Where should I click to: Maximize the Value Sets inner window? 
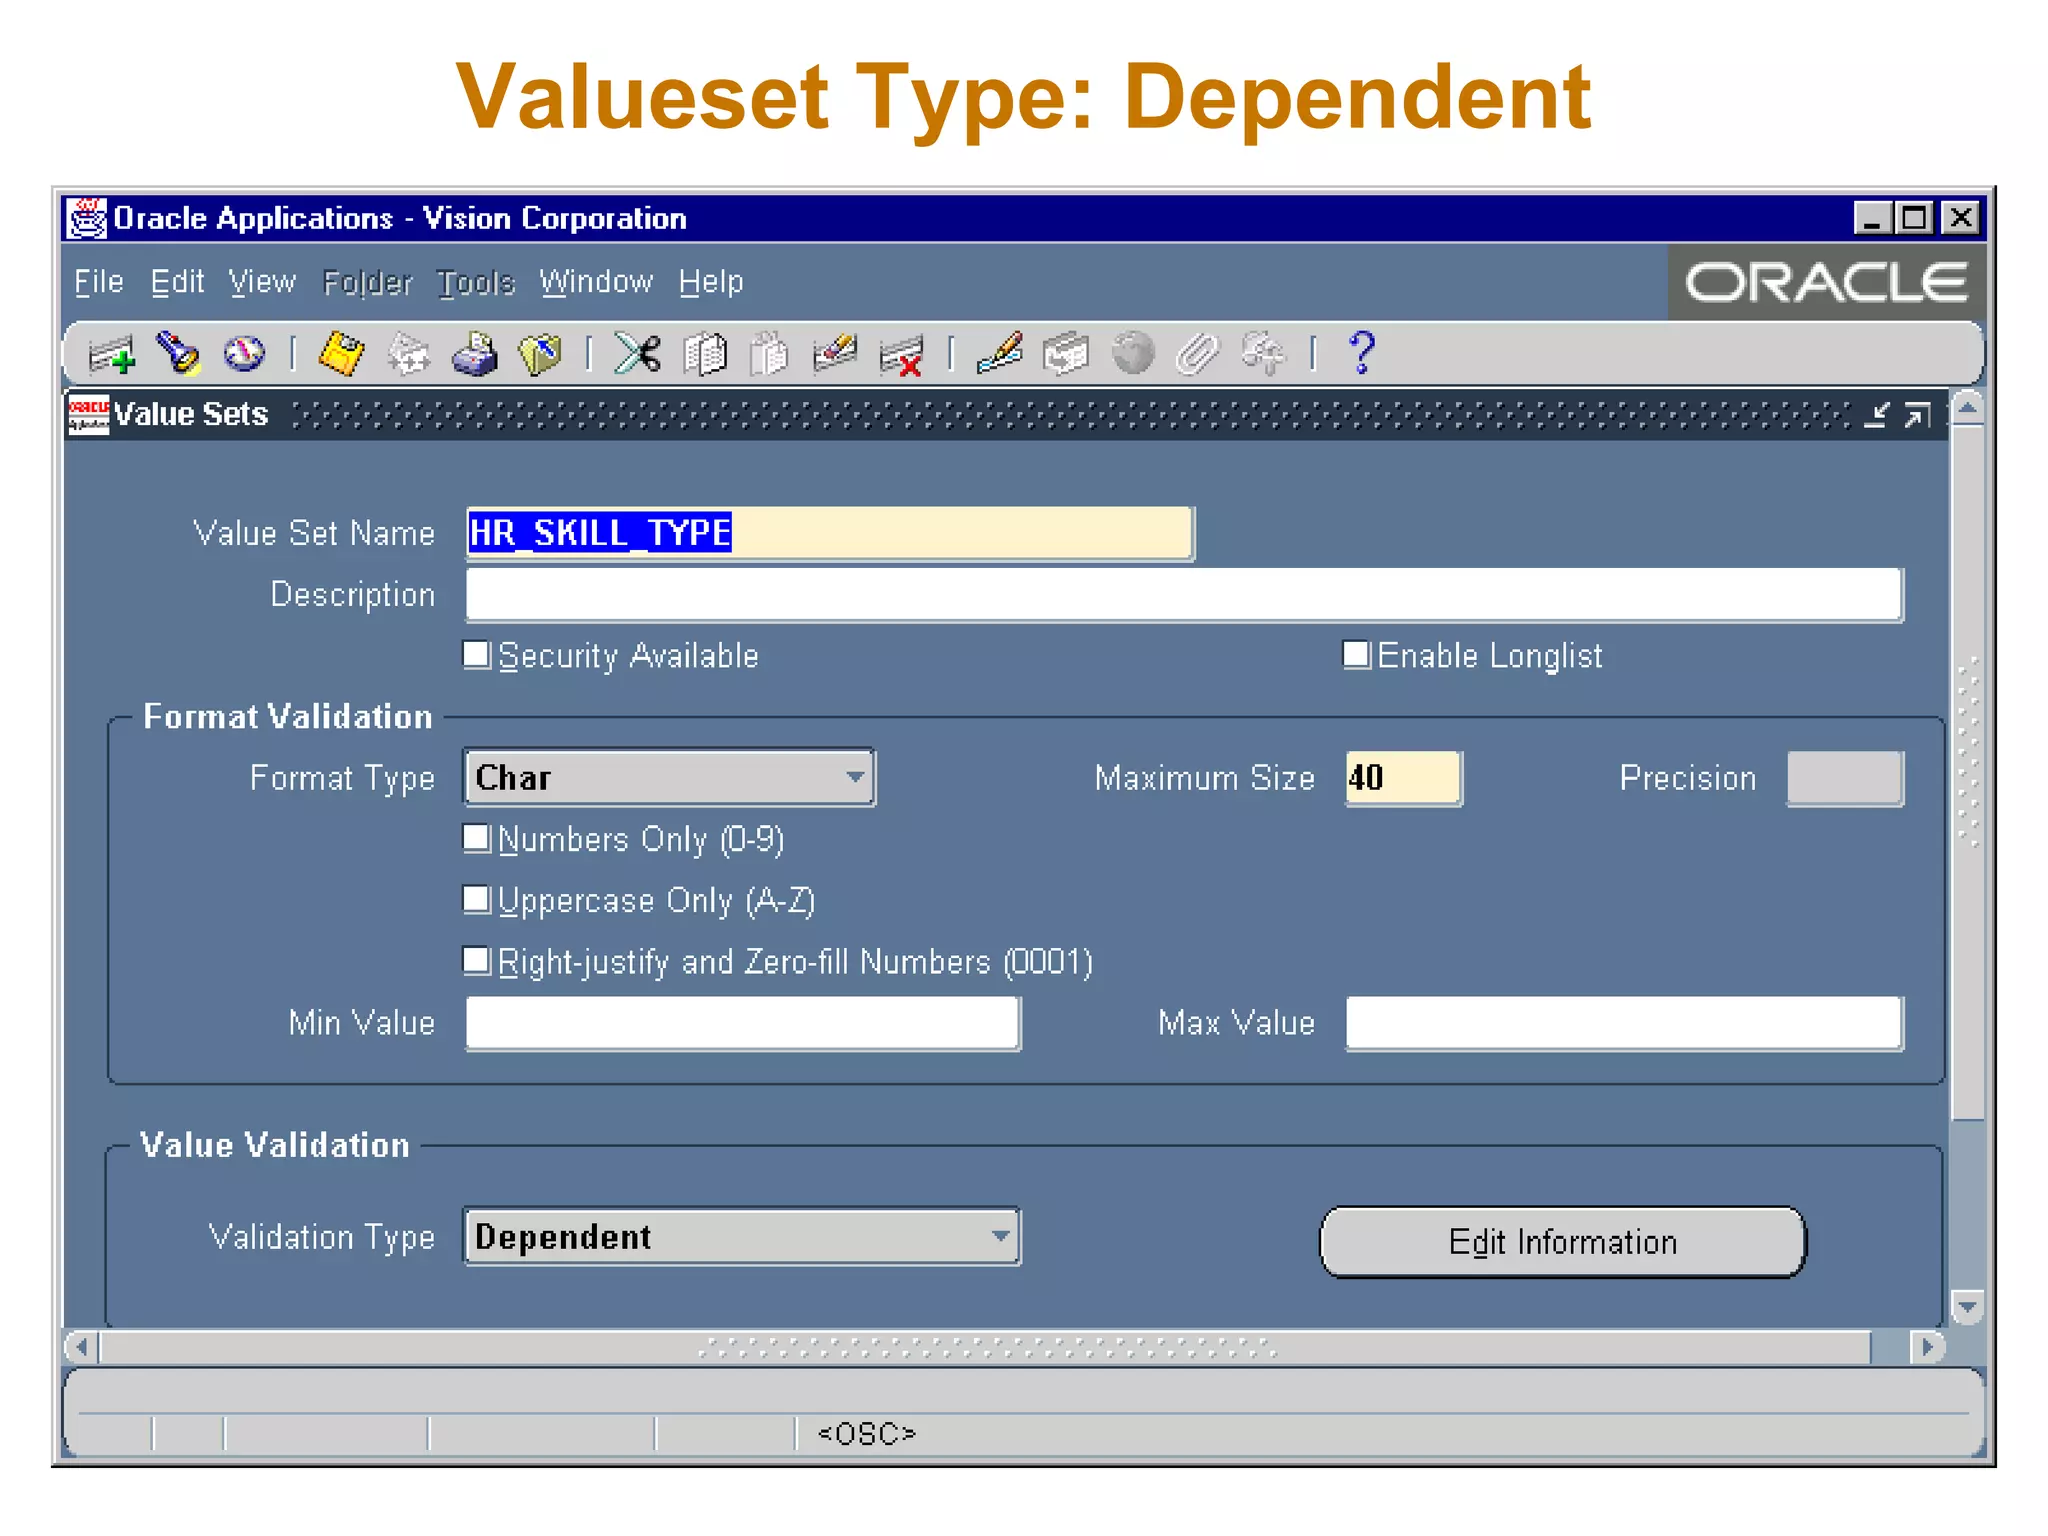(1917, 414)
